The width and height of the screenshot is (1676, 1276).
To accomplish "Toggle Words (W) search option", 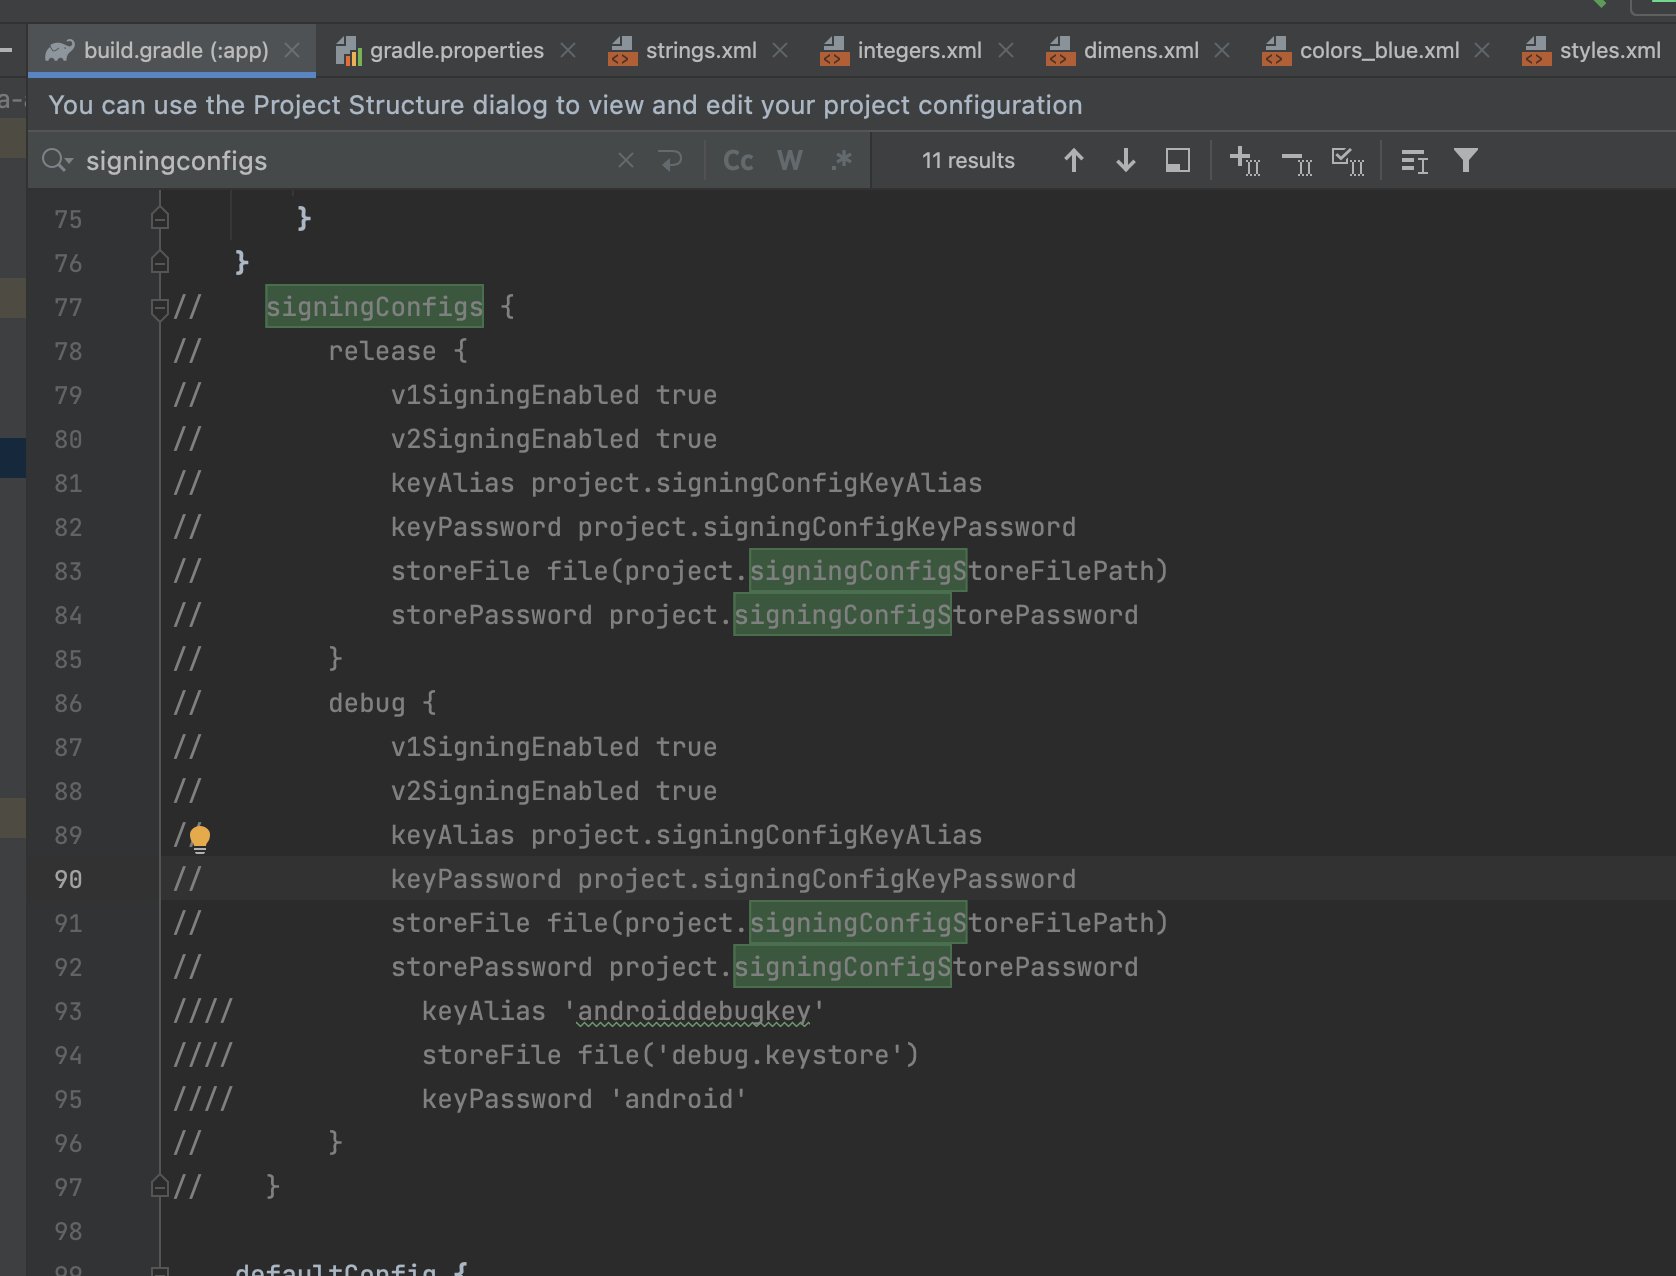I will pyautogui.click(x=790, y=161).
